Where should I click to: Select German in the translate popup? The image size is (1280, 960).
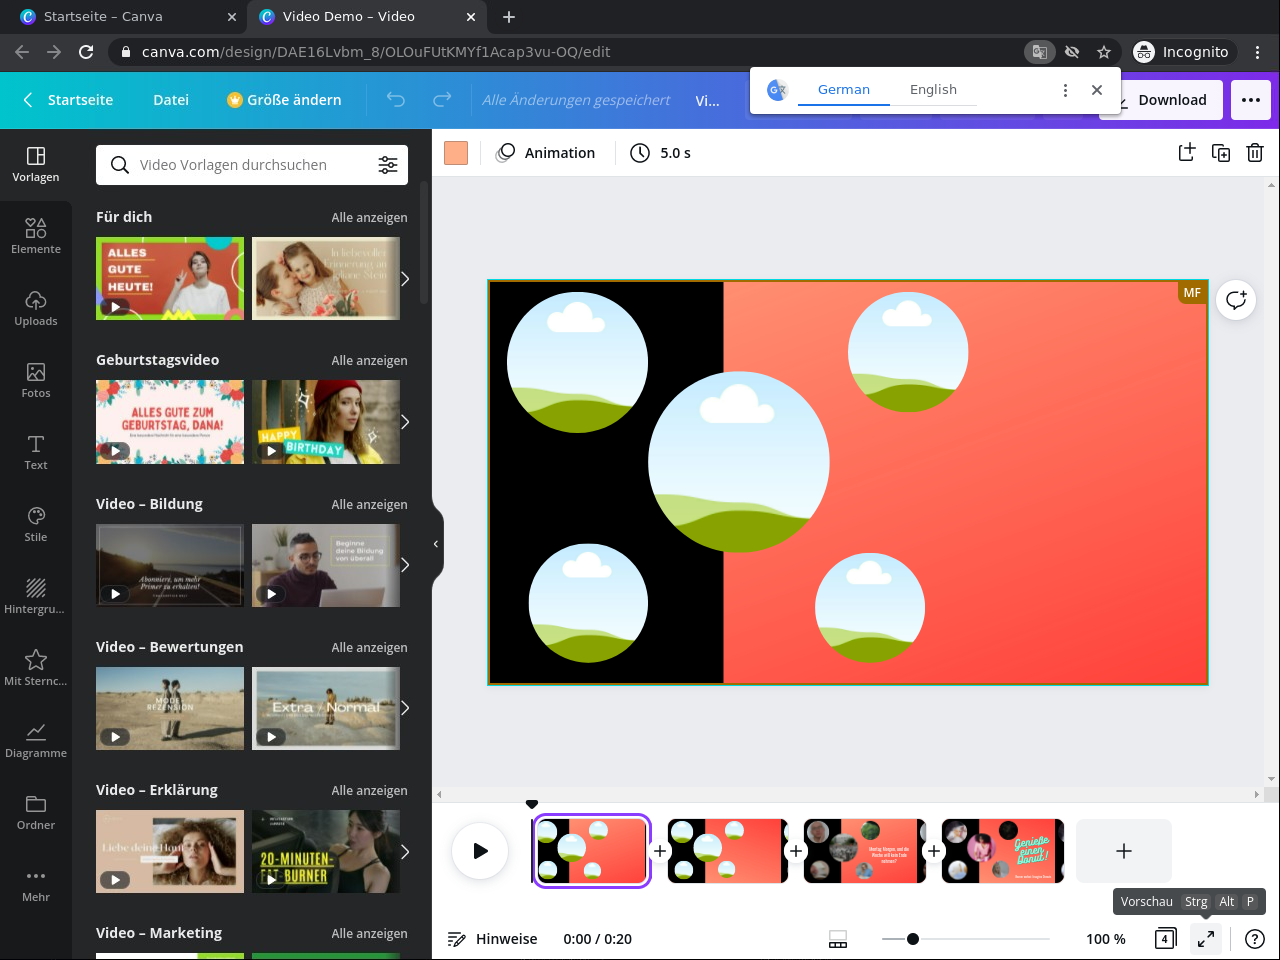point(844,90)
